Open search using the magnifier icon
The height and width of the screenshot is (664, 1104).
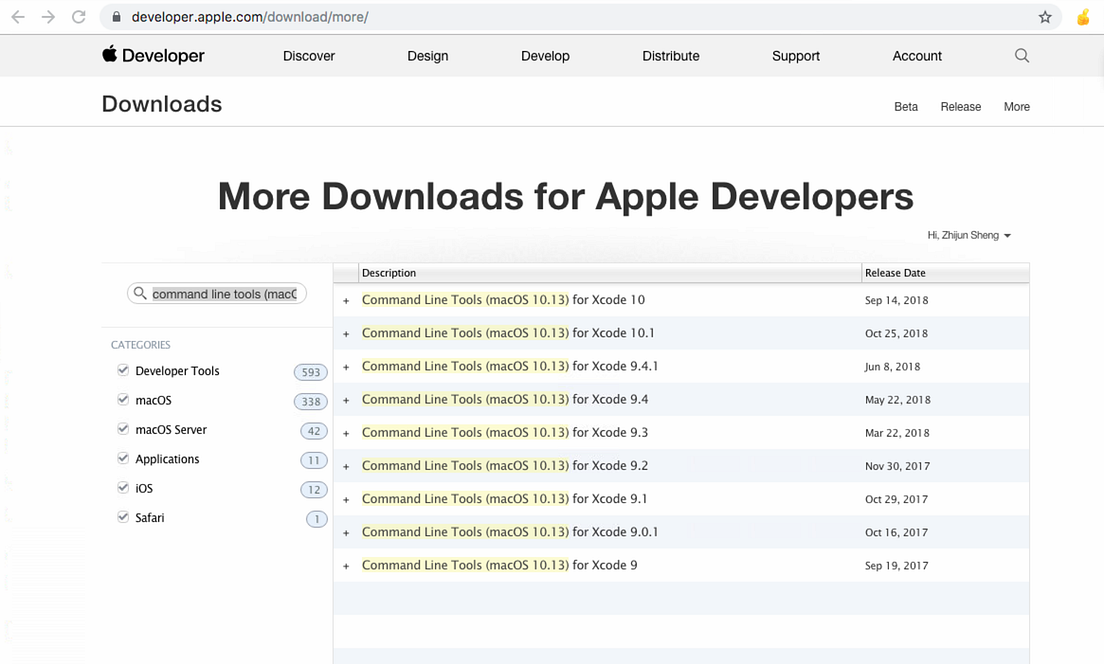pos(1021,56)
